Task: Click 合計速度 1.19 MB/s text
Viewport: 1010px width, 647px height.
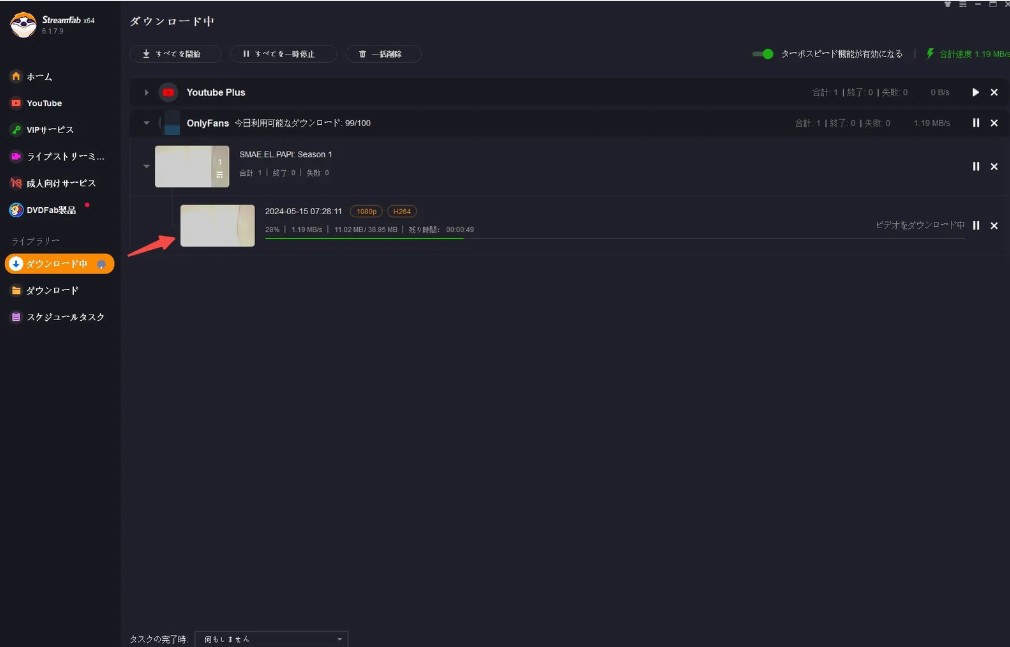Action: pos(975,54)
